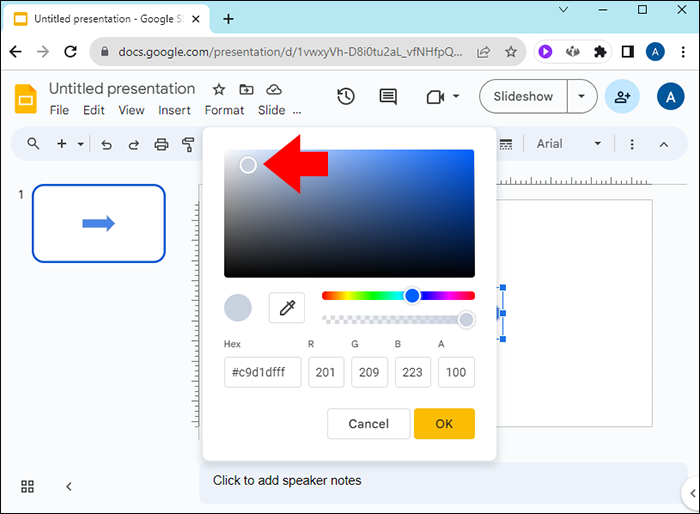Click the hue slider handle
The height and width of the screenshot is (514, 700).
[412, 296]
